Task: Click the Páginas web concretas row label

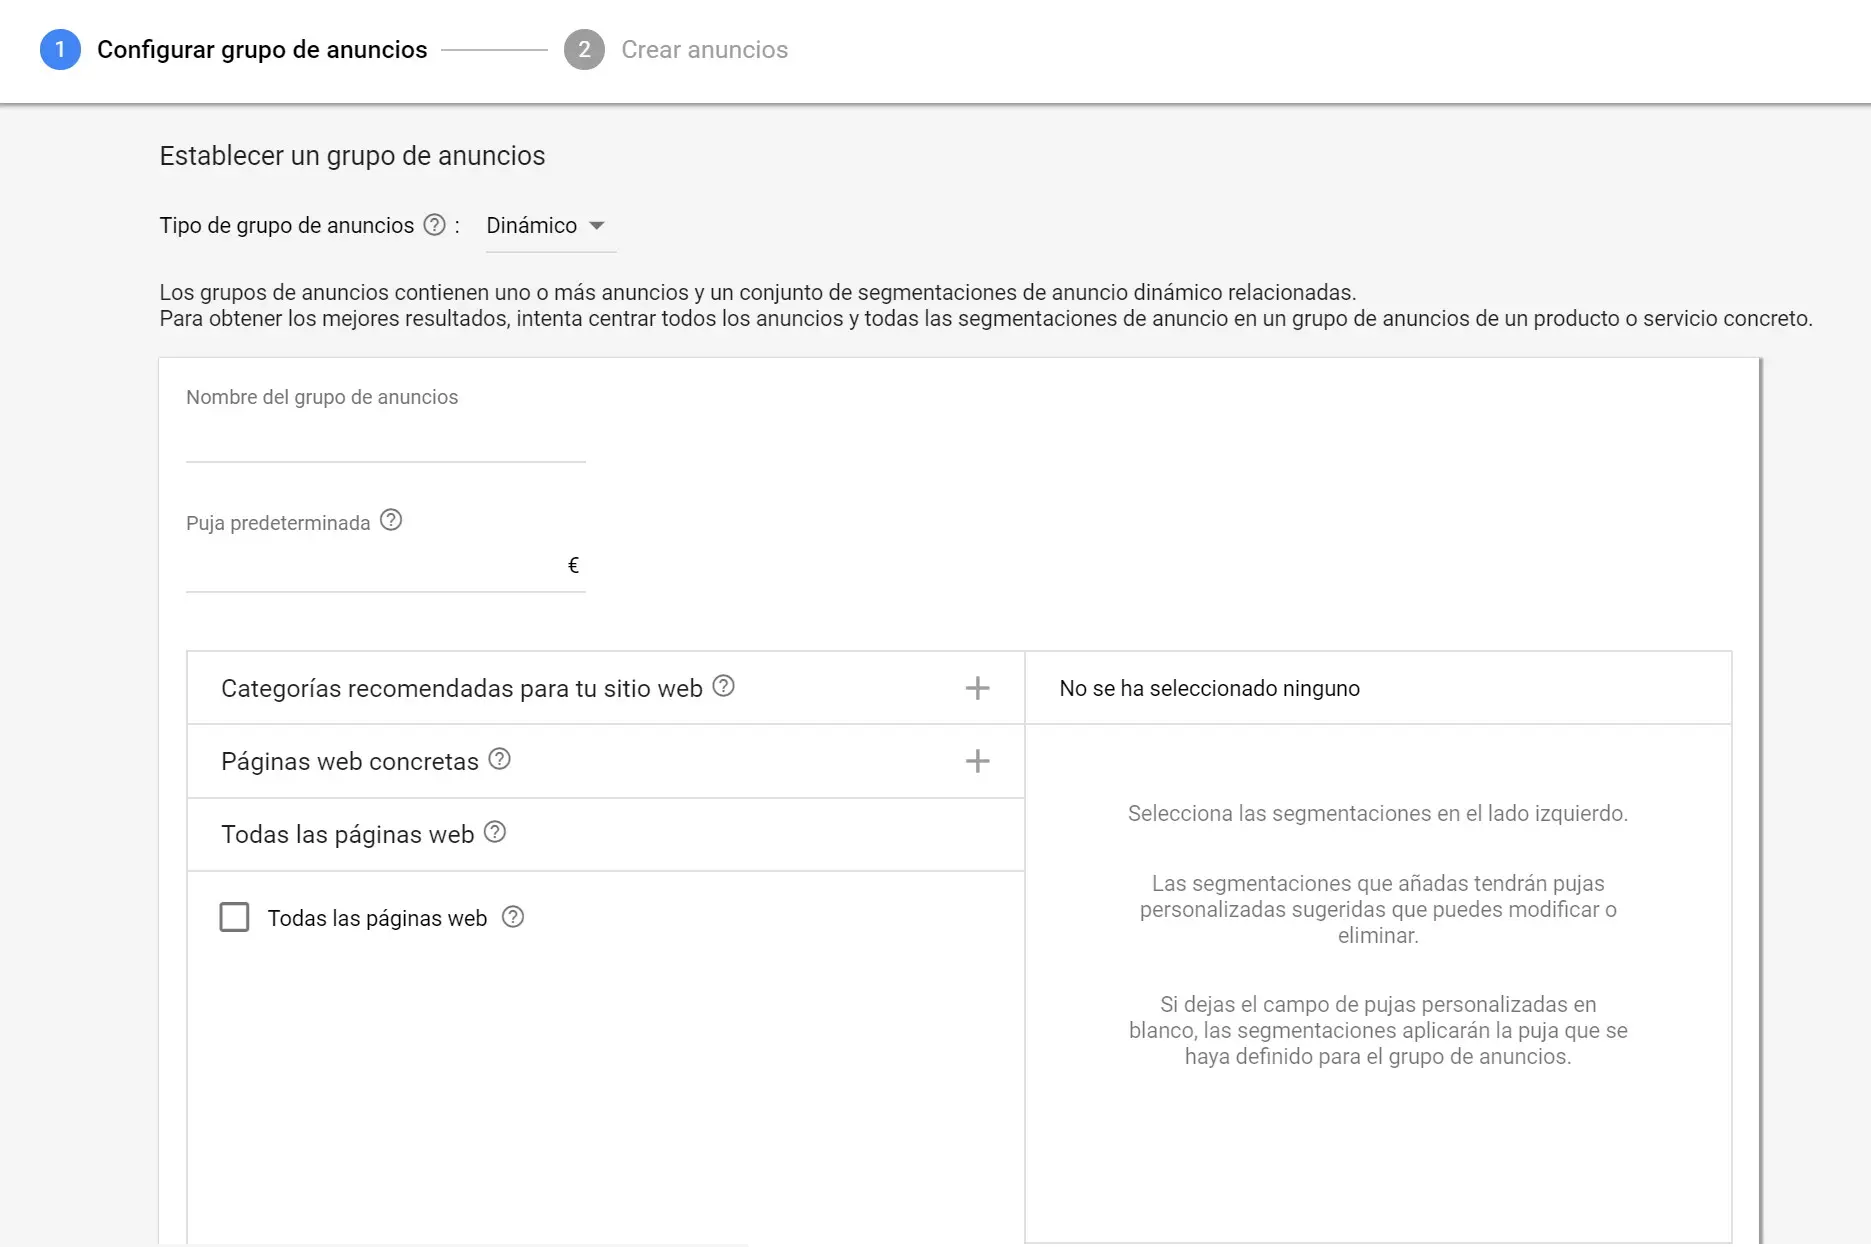Action: (x=350, y=762)
